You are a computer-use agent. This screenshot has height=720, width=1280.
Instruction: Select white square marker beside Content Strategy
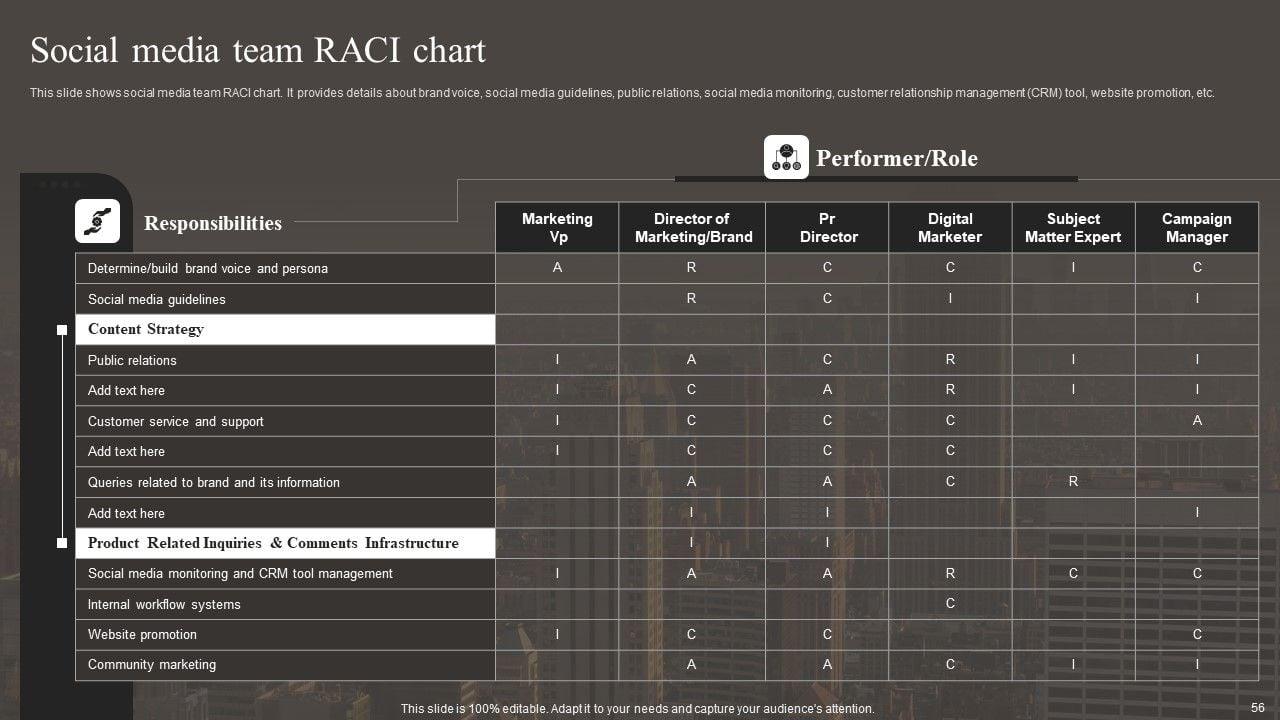62,330
